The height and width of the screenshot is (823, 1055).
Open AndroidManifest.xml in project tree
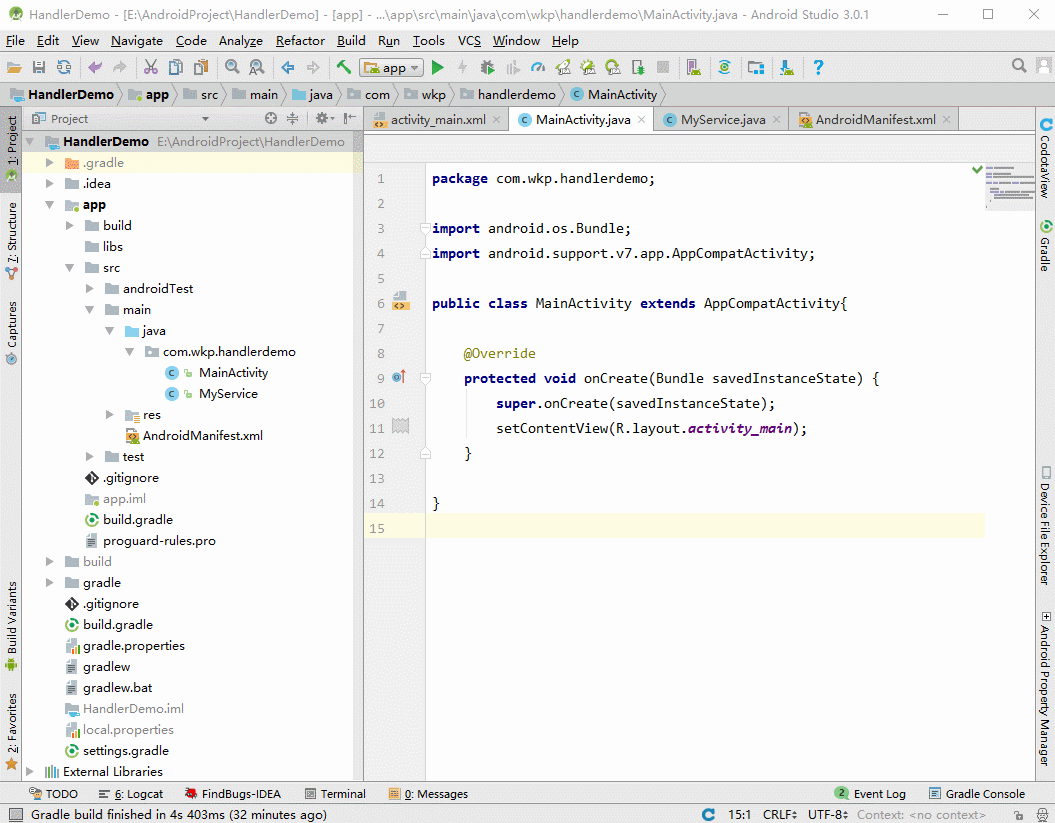coord(202,436)
